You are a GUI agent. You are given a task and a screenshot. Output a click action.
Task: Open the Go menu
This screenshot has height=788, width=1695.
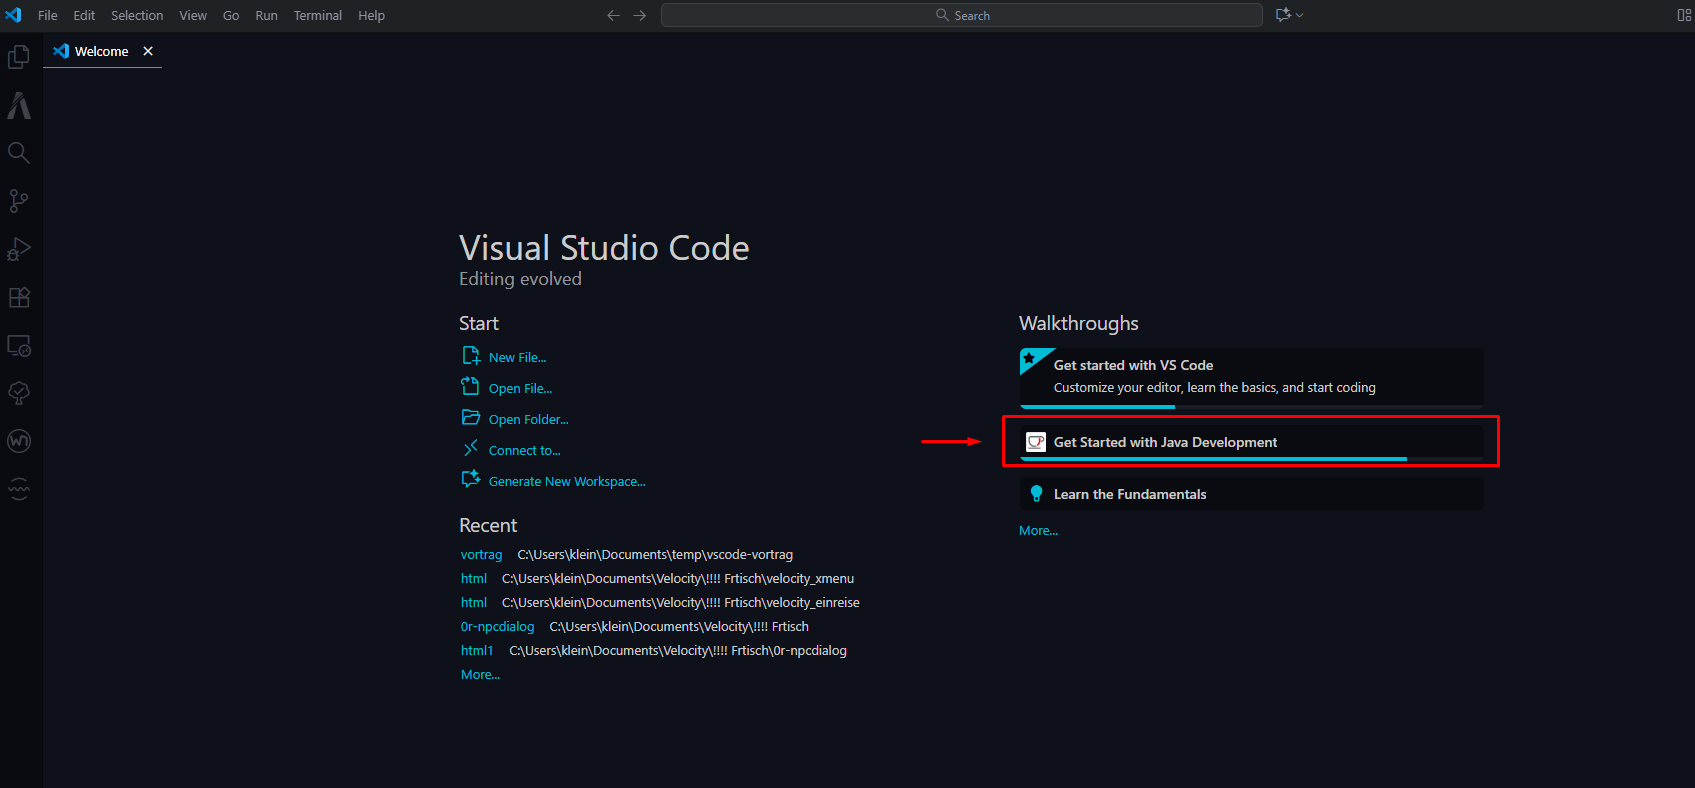[231, 15]
